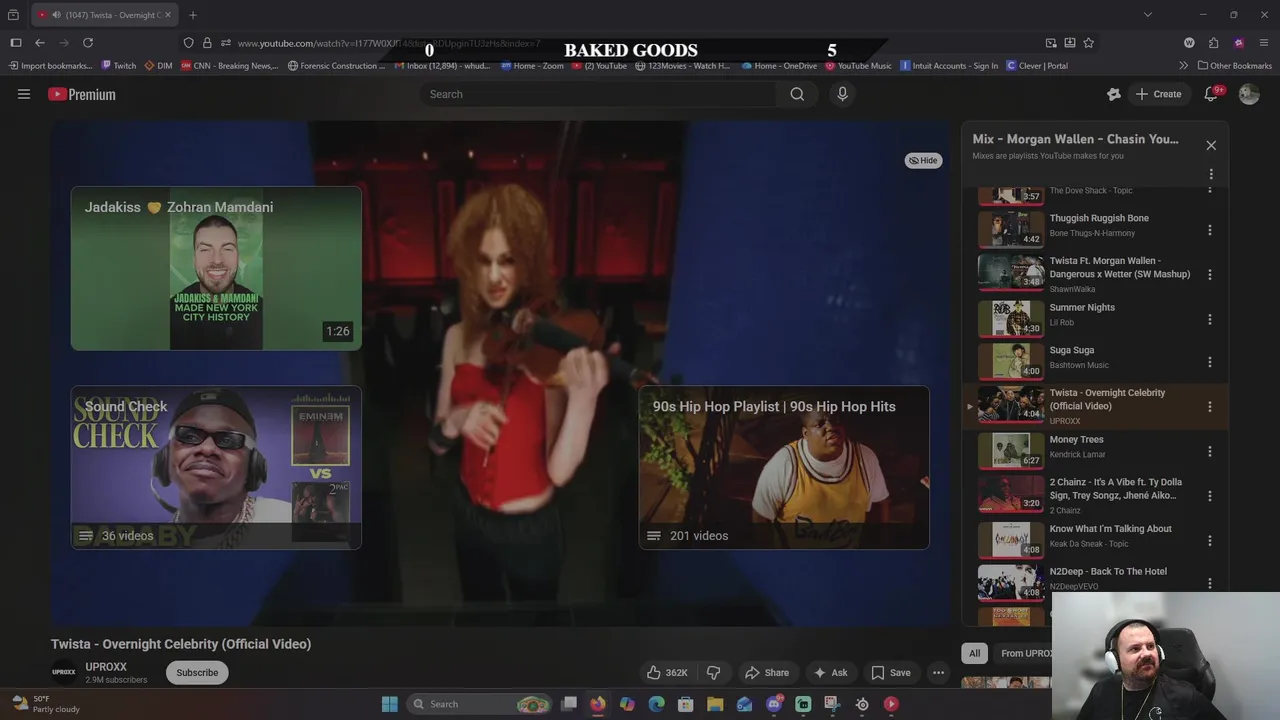Subscribe to UPROXX channel
1280x720 pixels.
pos(197,672)
